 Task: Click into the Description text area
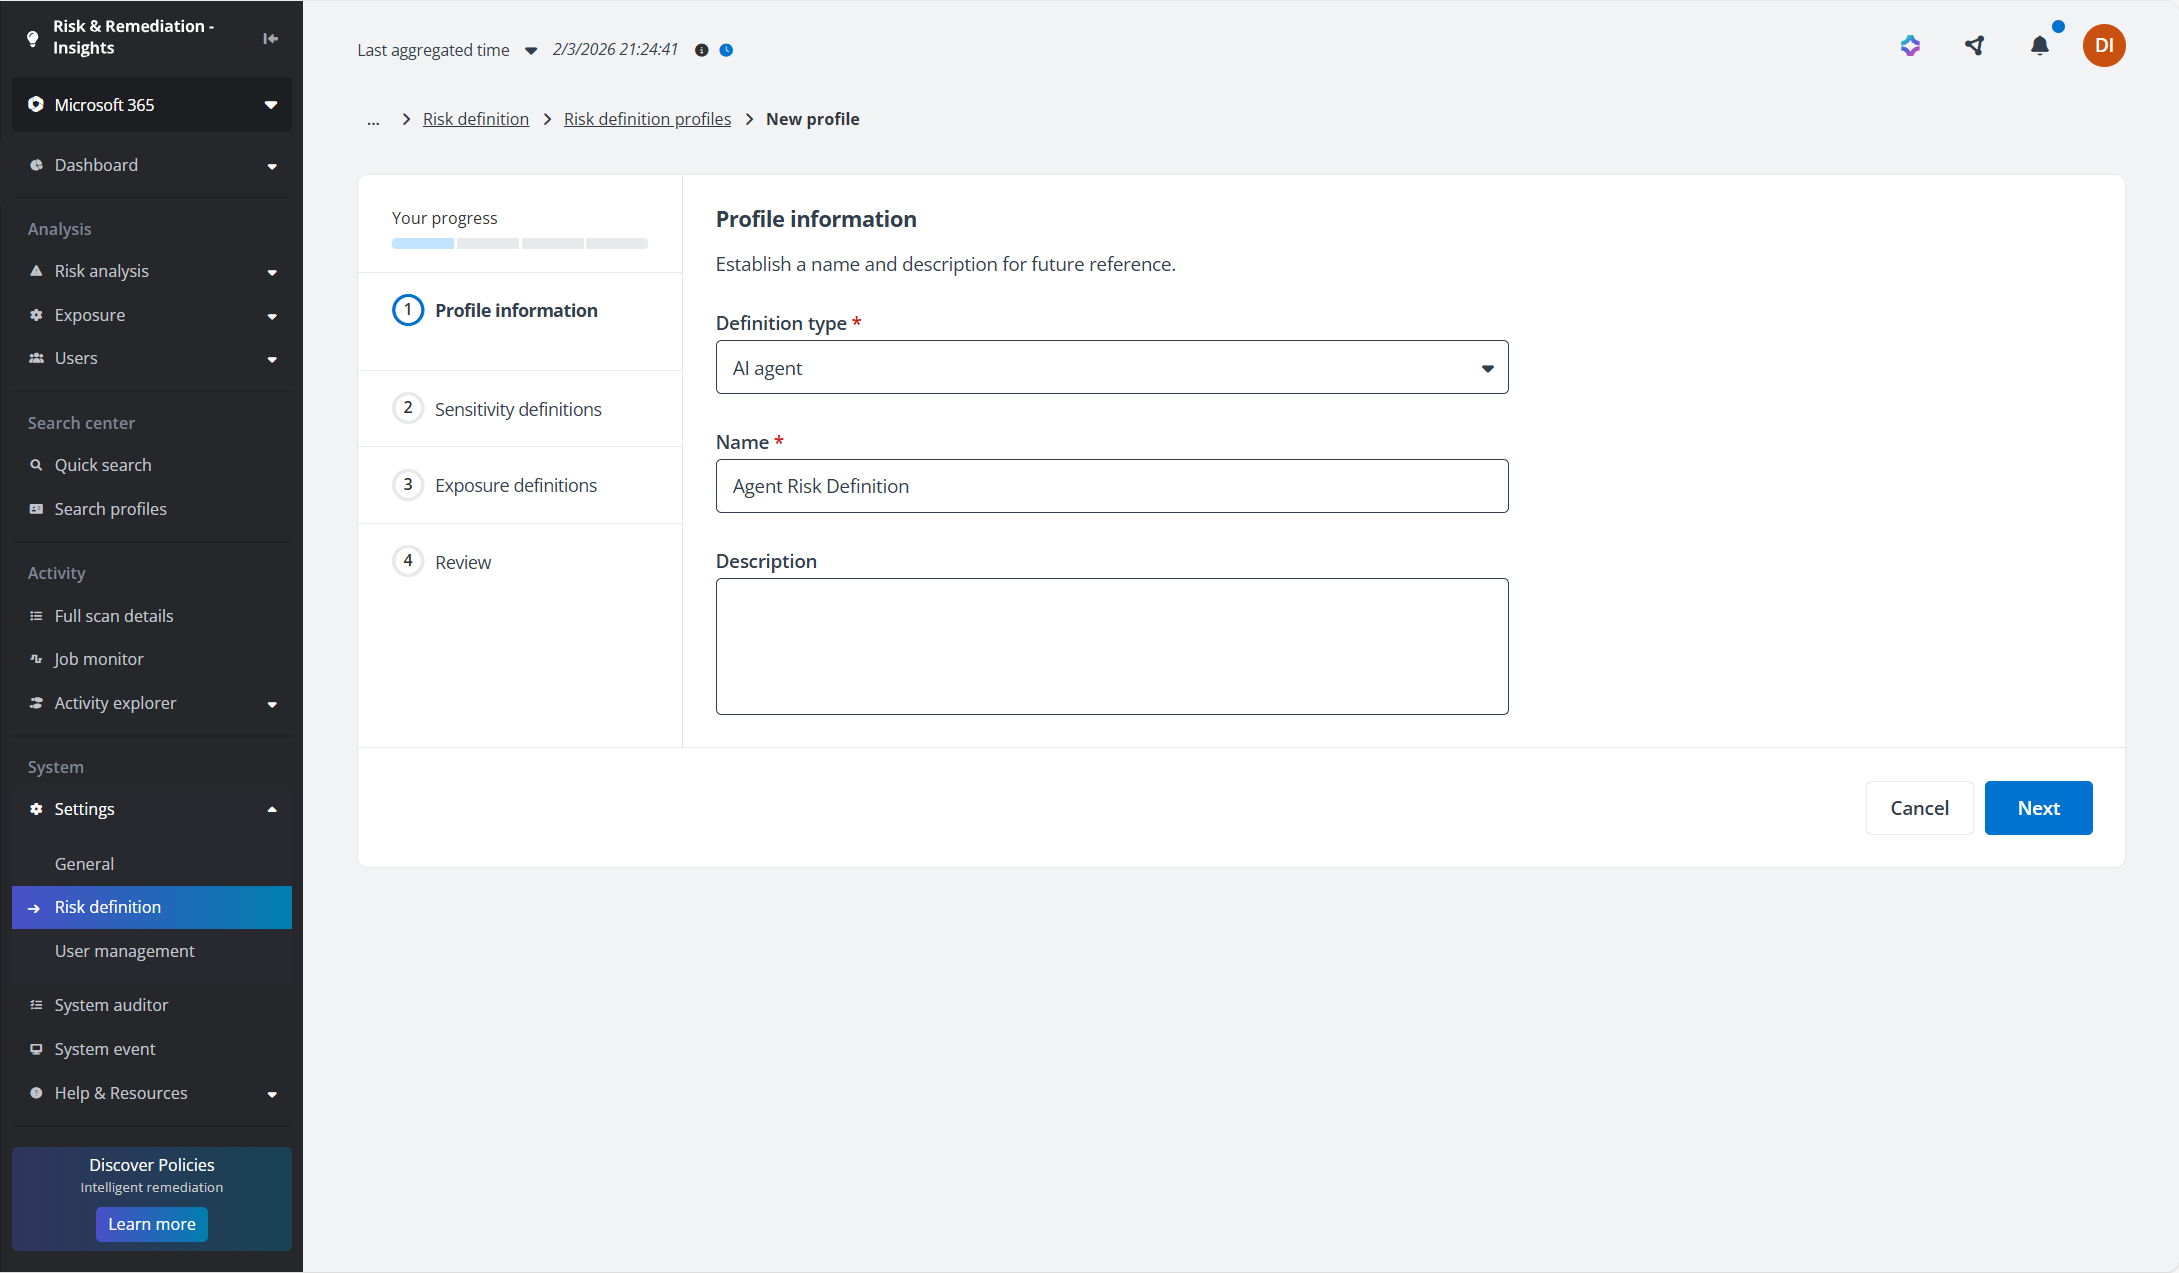tap(1111, 646)
